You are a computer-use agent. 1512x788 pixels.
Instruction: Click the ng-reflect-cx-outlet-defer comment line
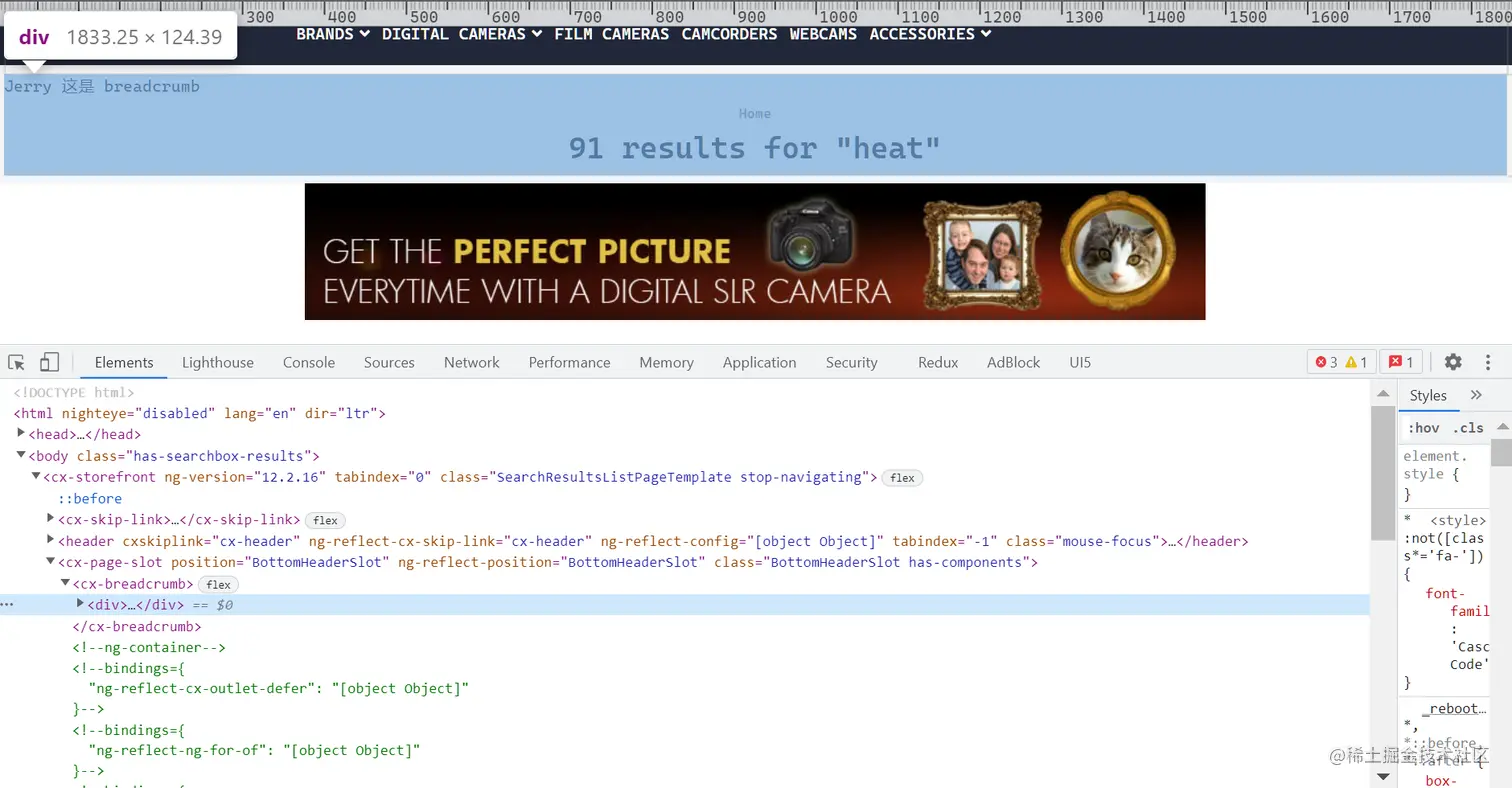279,688
